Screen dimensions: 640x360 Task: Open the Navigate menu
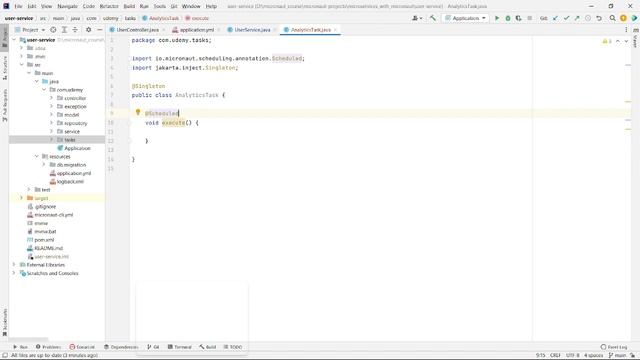tap(67, 6)
